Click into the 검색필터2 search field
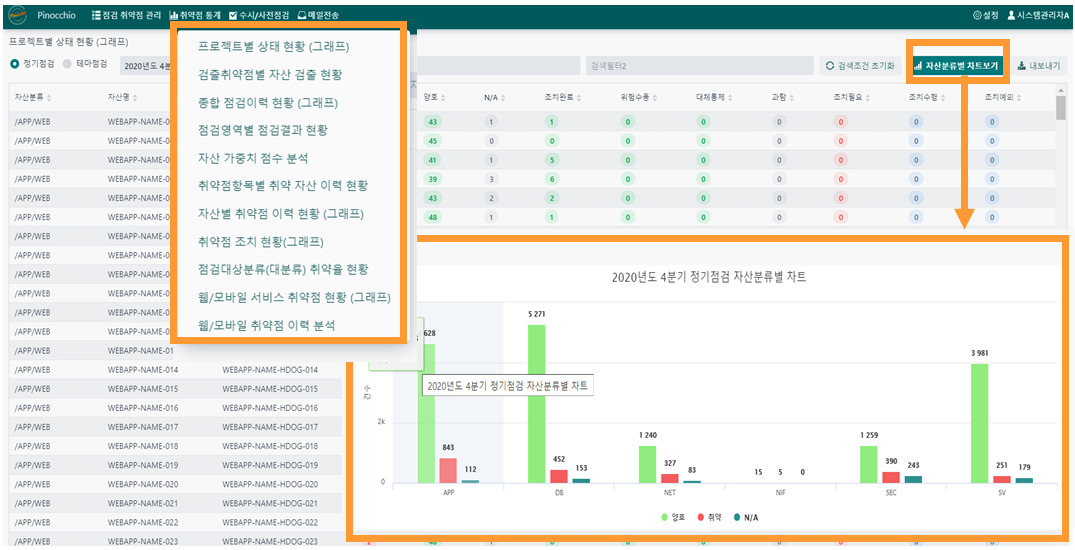 tap(699, 66)
